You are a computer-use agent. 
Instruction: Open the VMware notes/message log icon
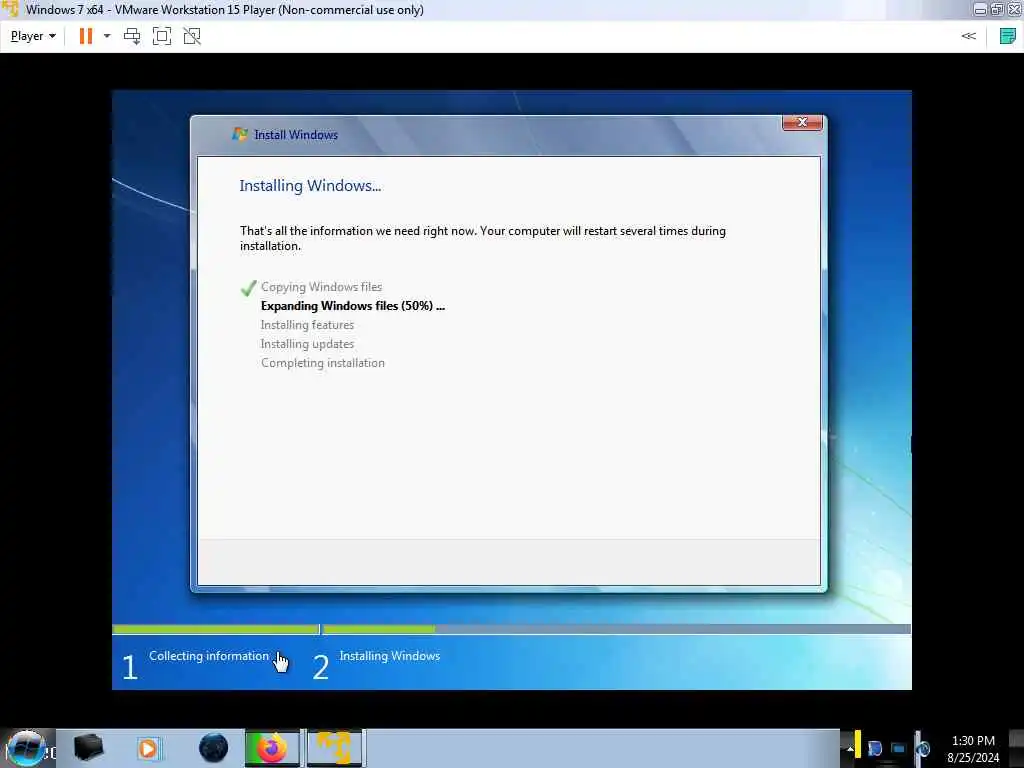1008,36
